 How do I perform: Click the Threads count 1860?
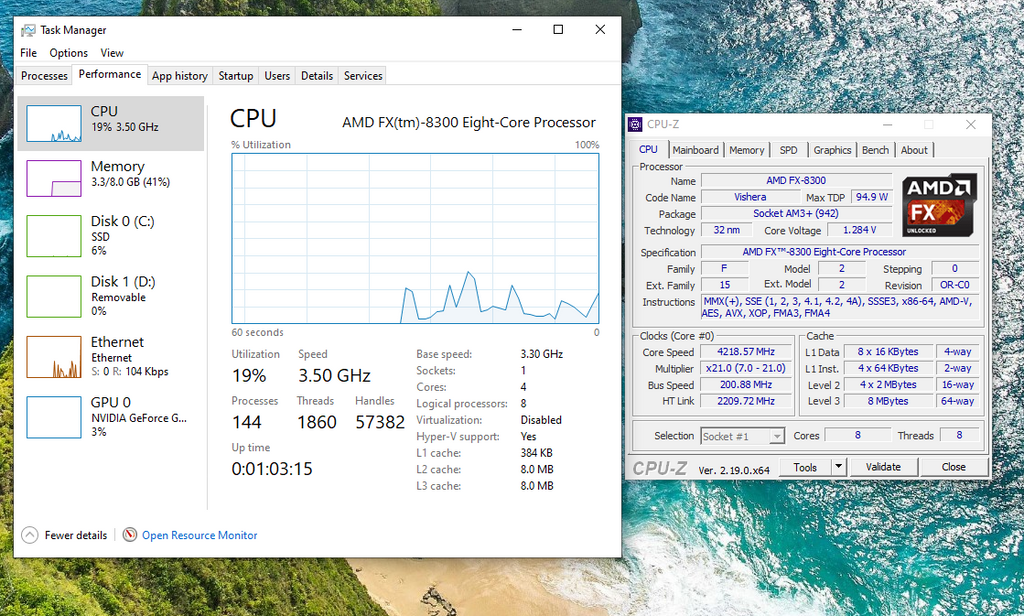[317, 423]
